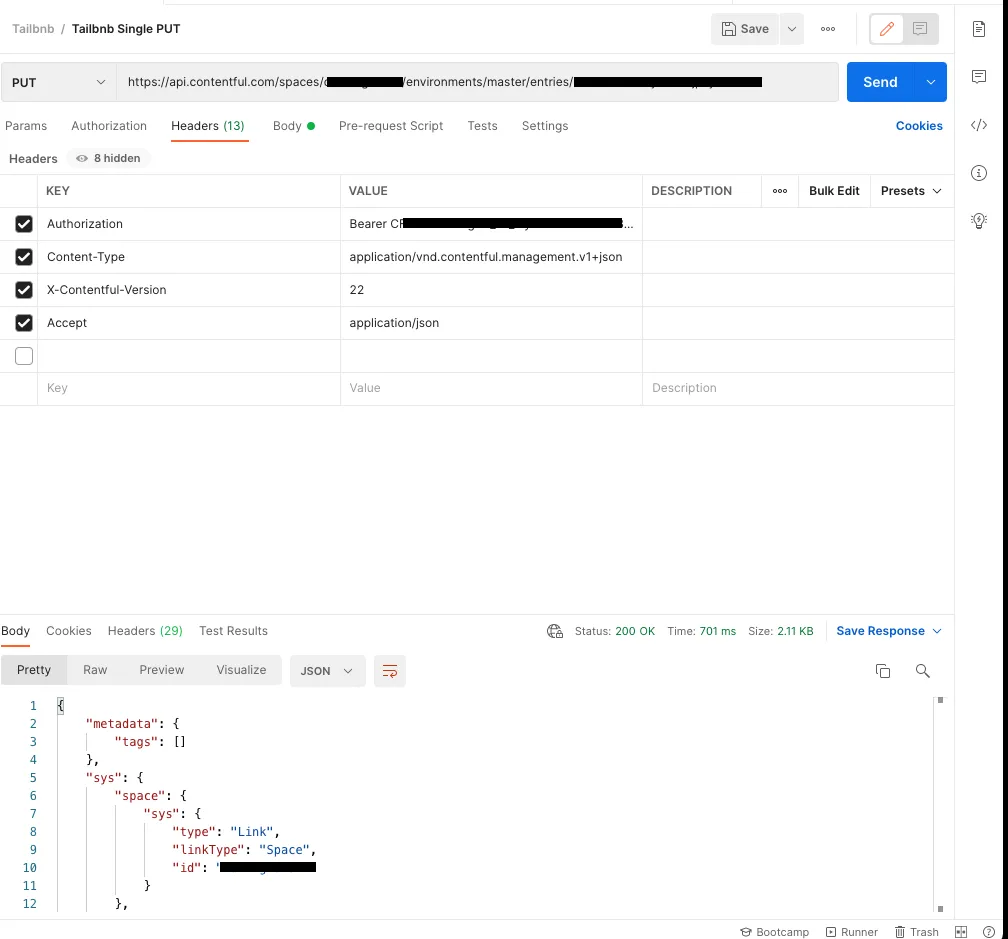Open the Settings tab
The image size is (1008, 939).
(x=544, y=126)
